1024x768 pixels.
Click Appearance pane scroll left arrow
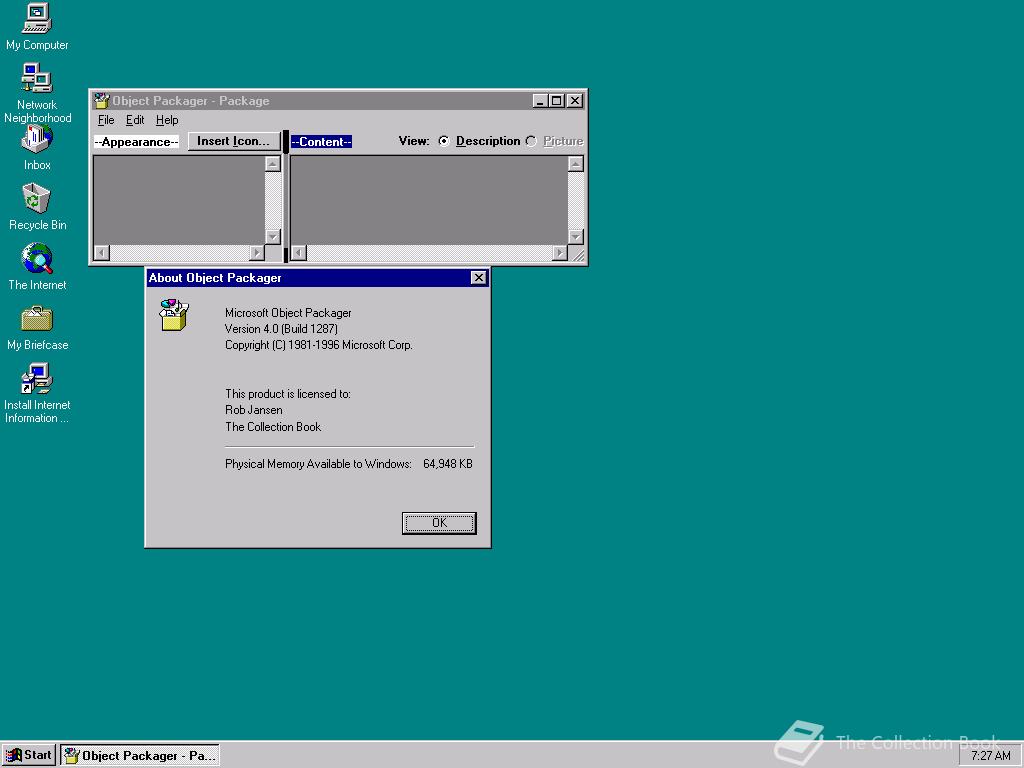(101, 253)
